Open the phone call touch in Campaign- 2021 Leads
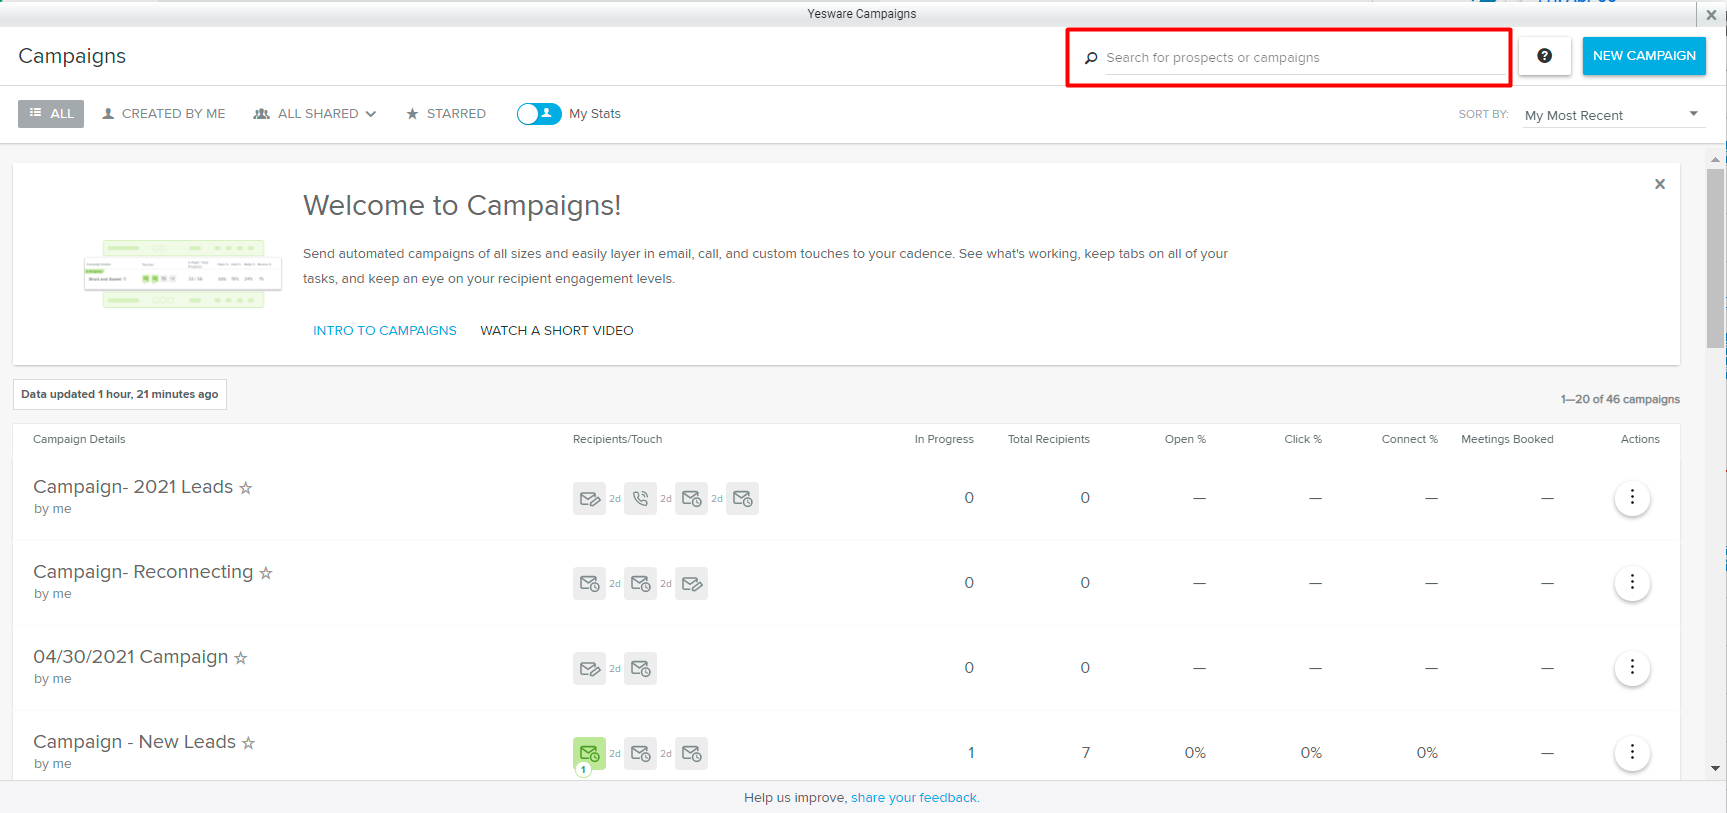Viewport: 1727px width, 813px height. (x=640, y=498)
